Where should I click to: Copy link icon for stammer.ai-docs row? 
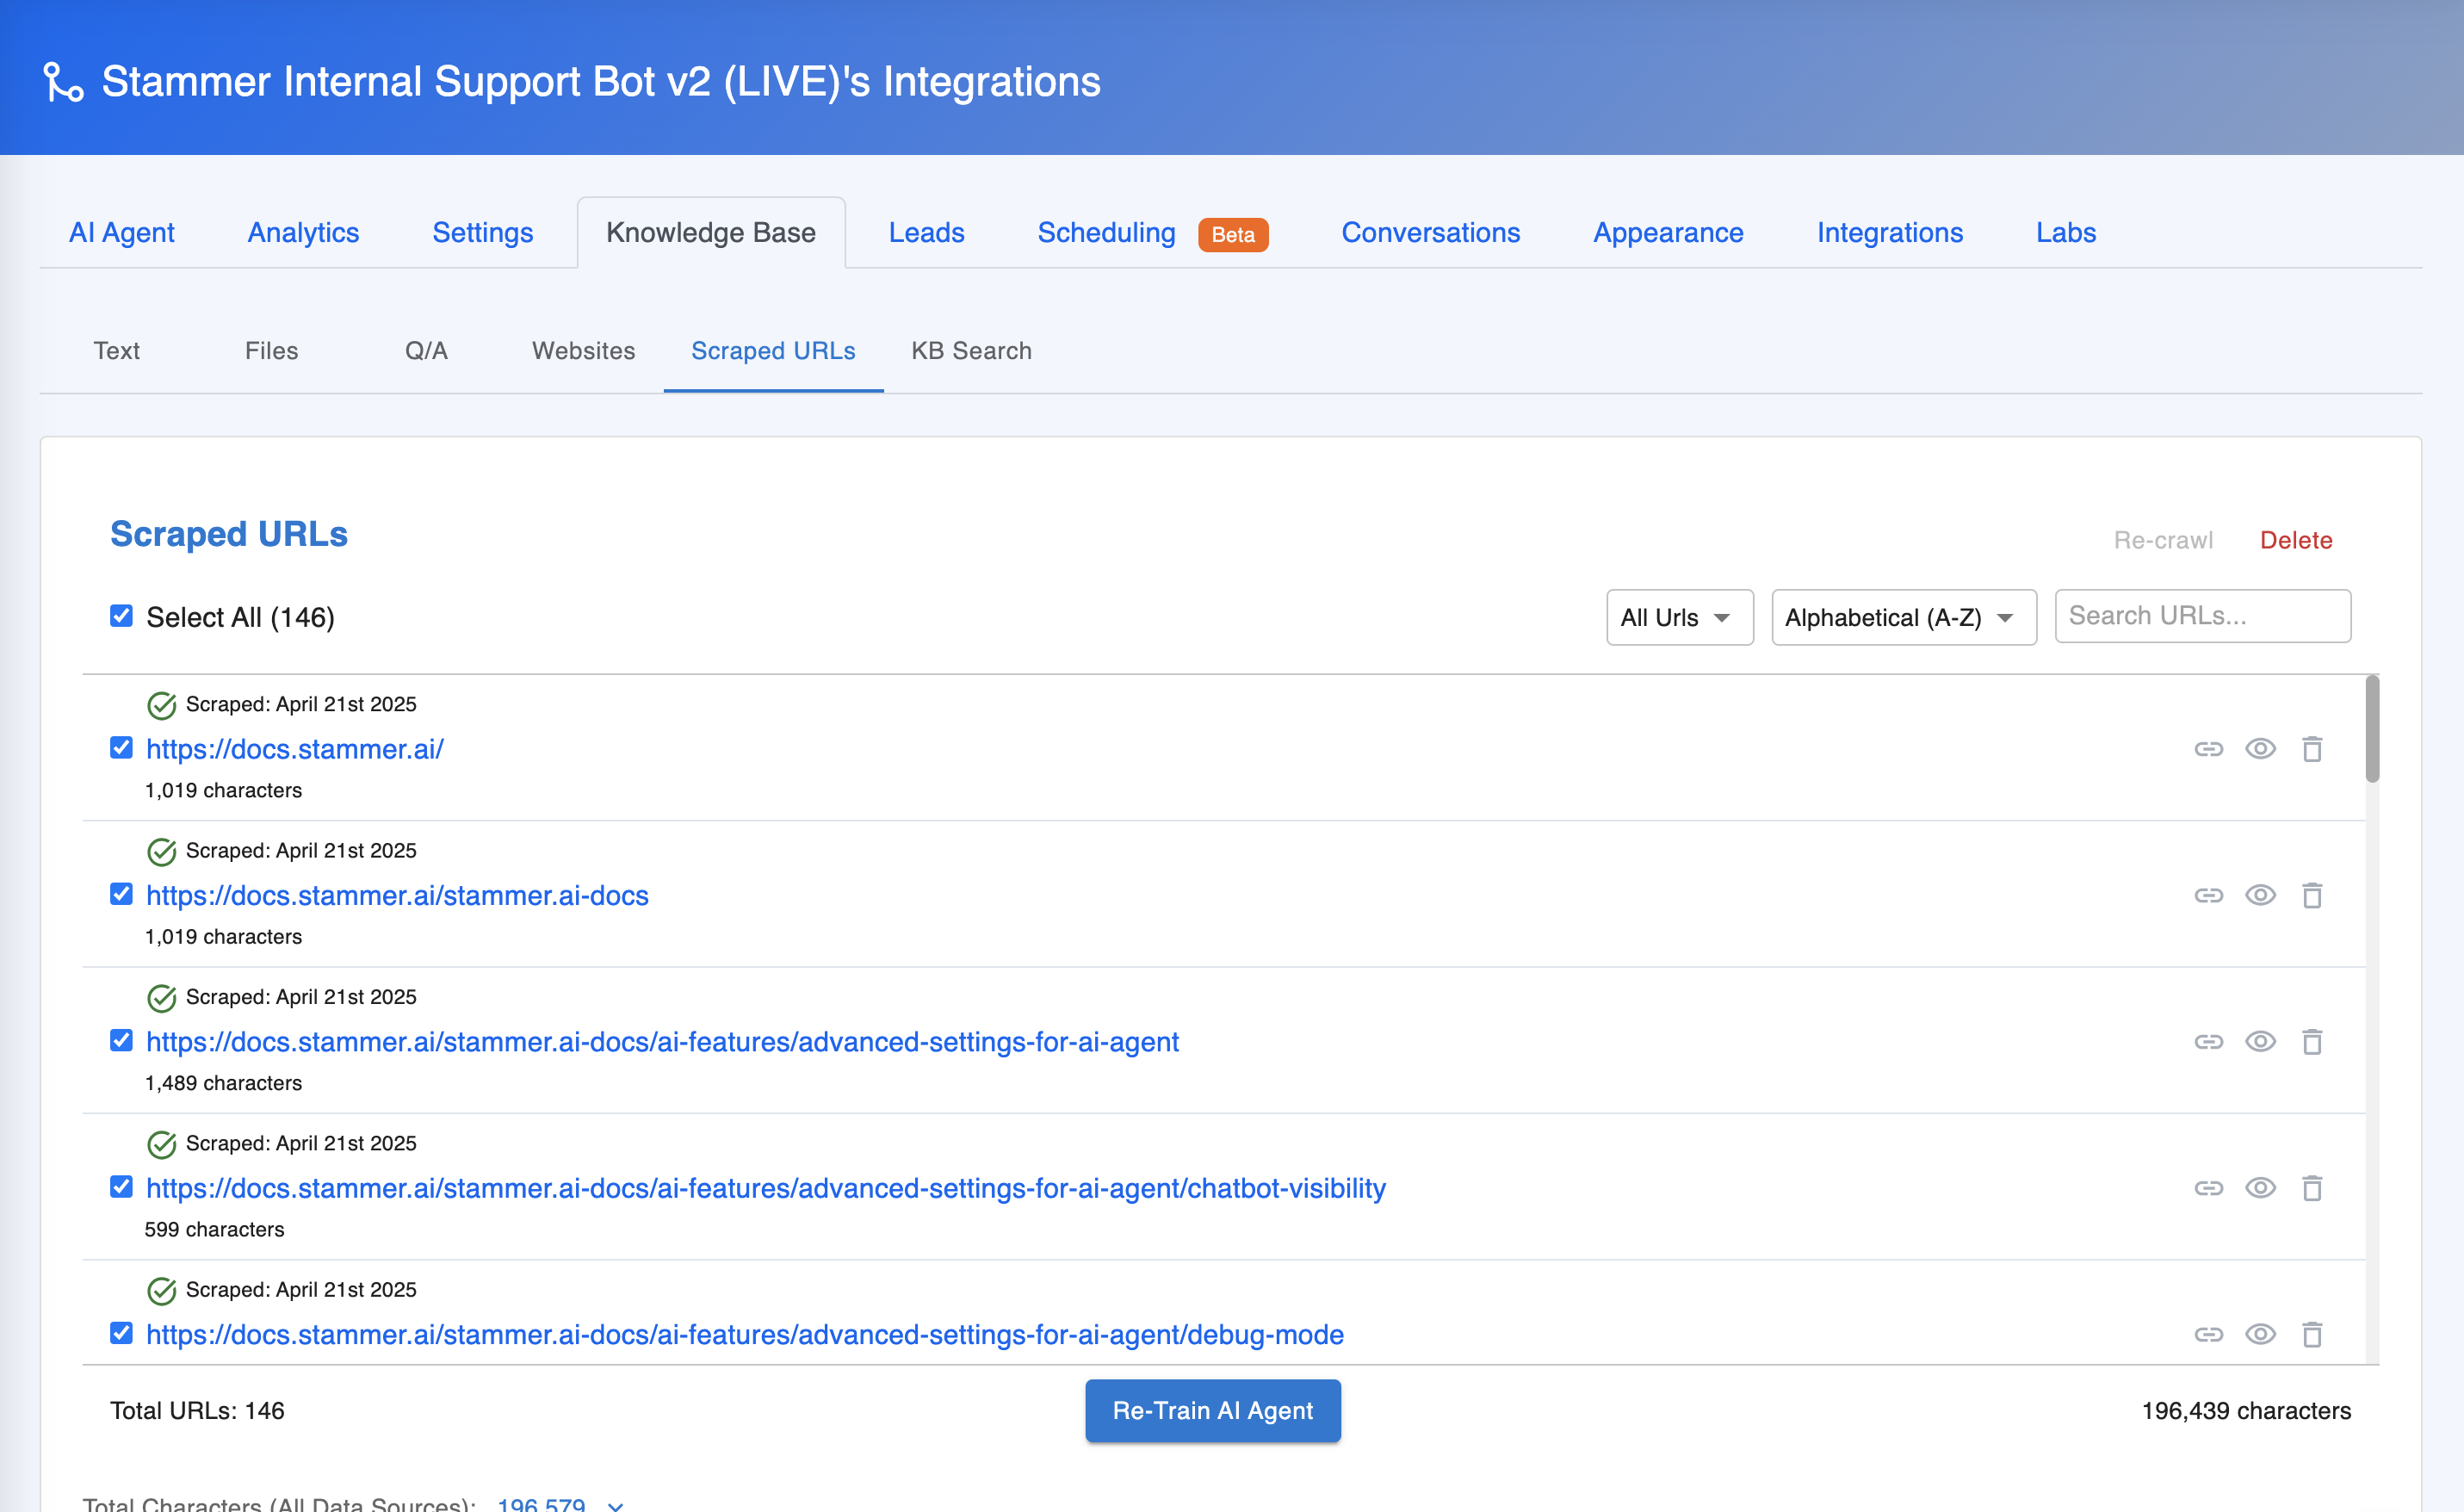pyautogui.click(x=2208, y=895)
